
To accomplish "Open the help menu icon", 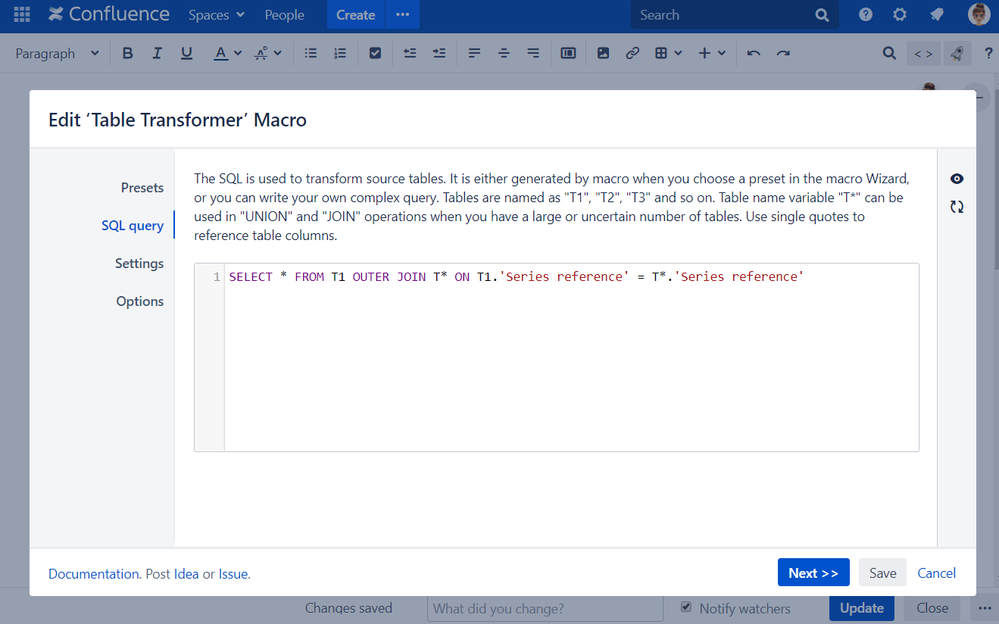I will (865, 15).
